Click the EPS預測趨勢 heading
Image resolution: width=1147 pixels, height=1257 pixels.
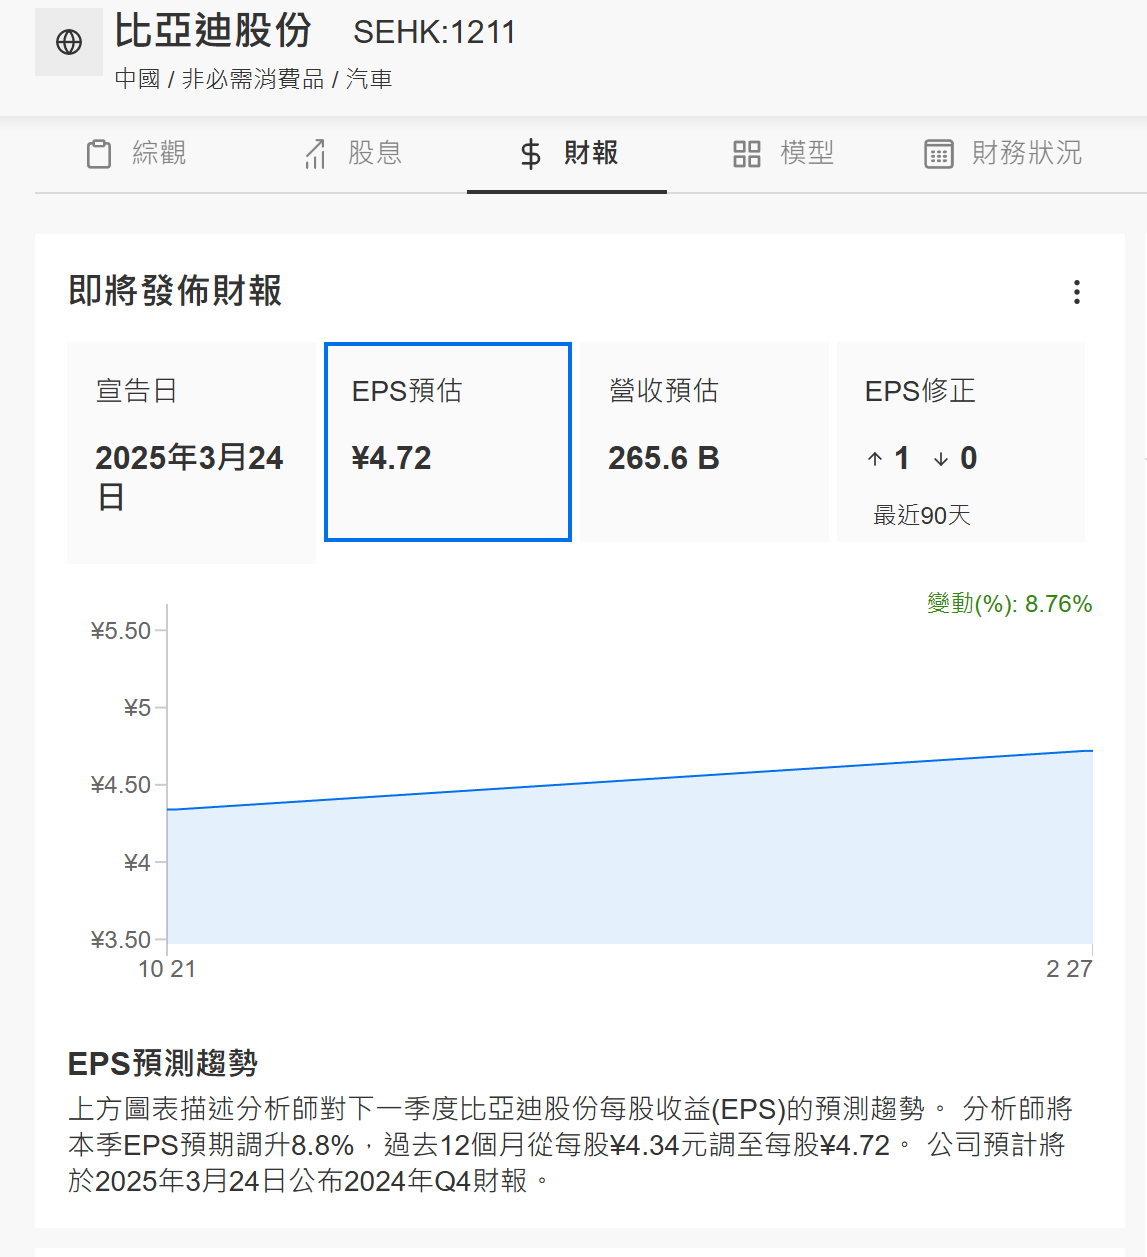pos(163,1063)
